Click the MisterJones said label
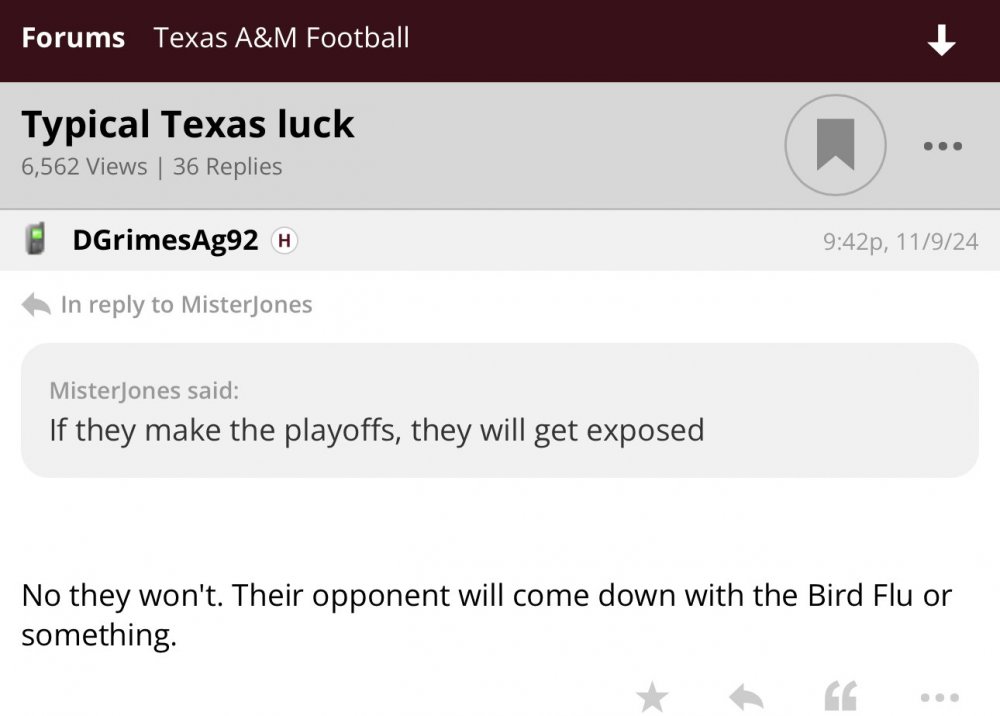 click(x=144, y=390)
